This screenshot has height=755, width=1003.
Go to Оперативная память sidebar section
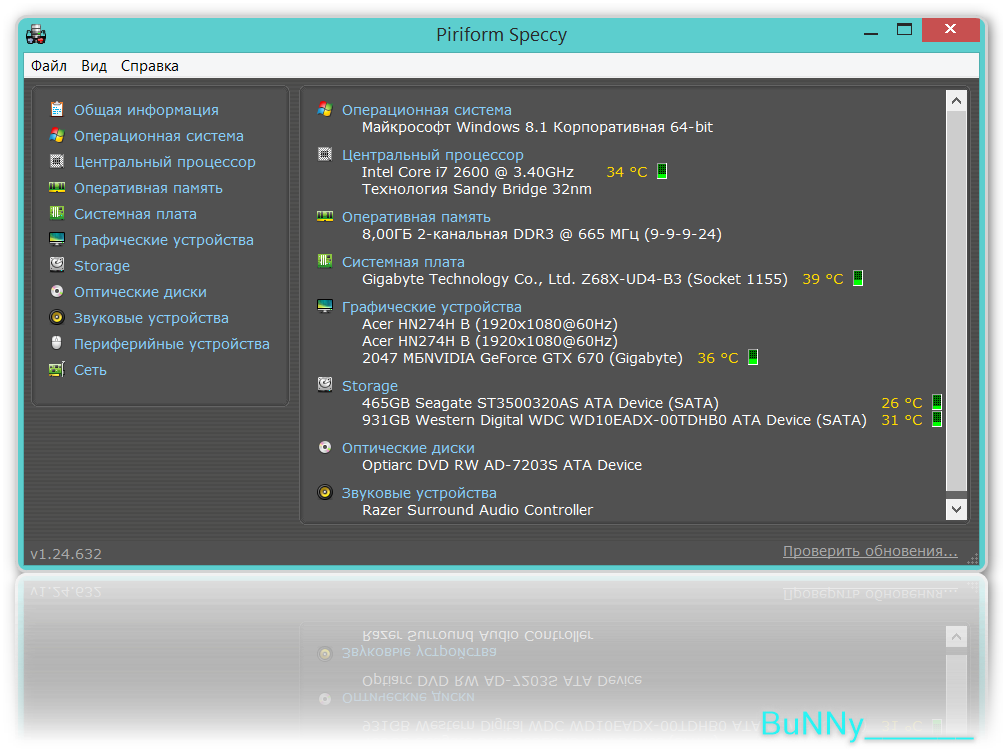[x=148, y=188]
